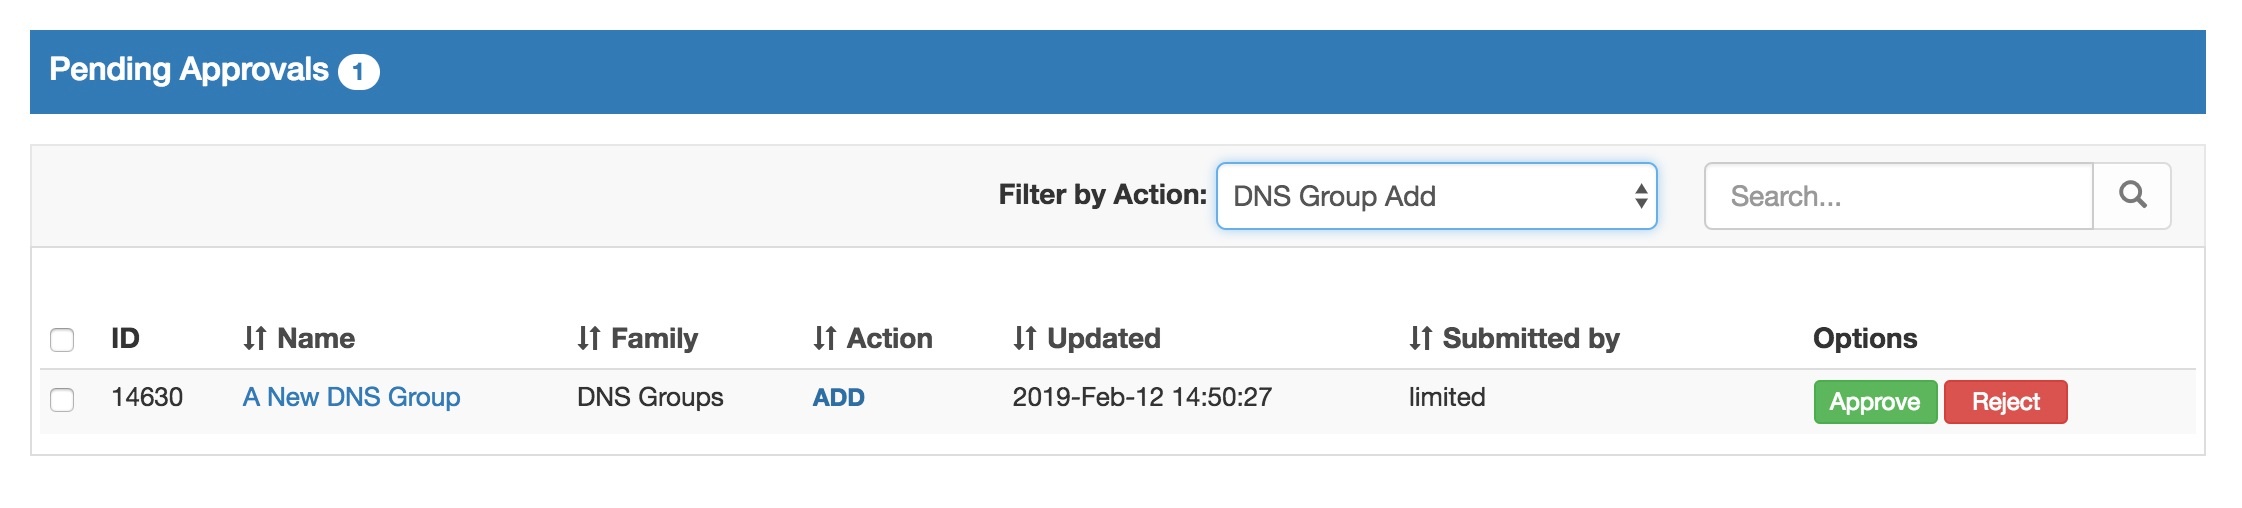Click the magnifier search icon button
Screen dimensions: 2242x508
(2132, 196)
